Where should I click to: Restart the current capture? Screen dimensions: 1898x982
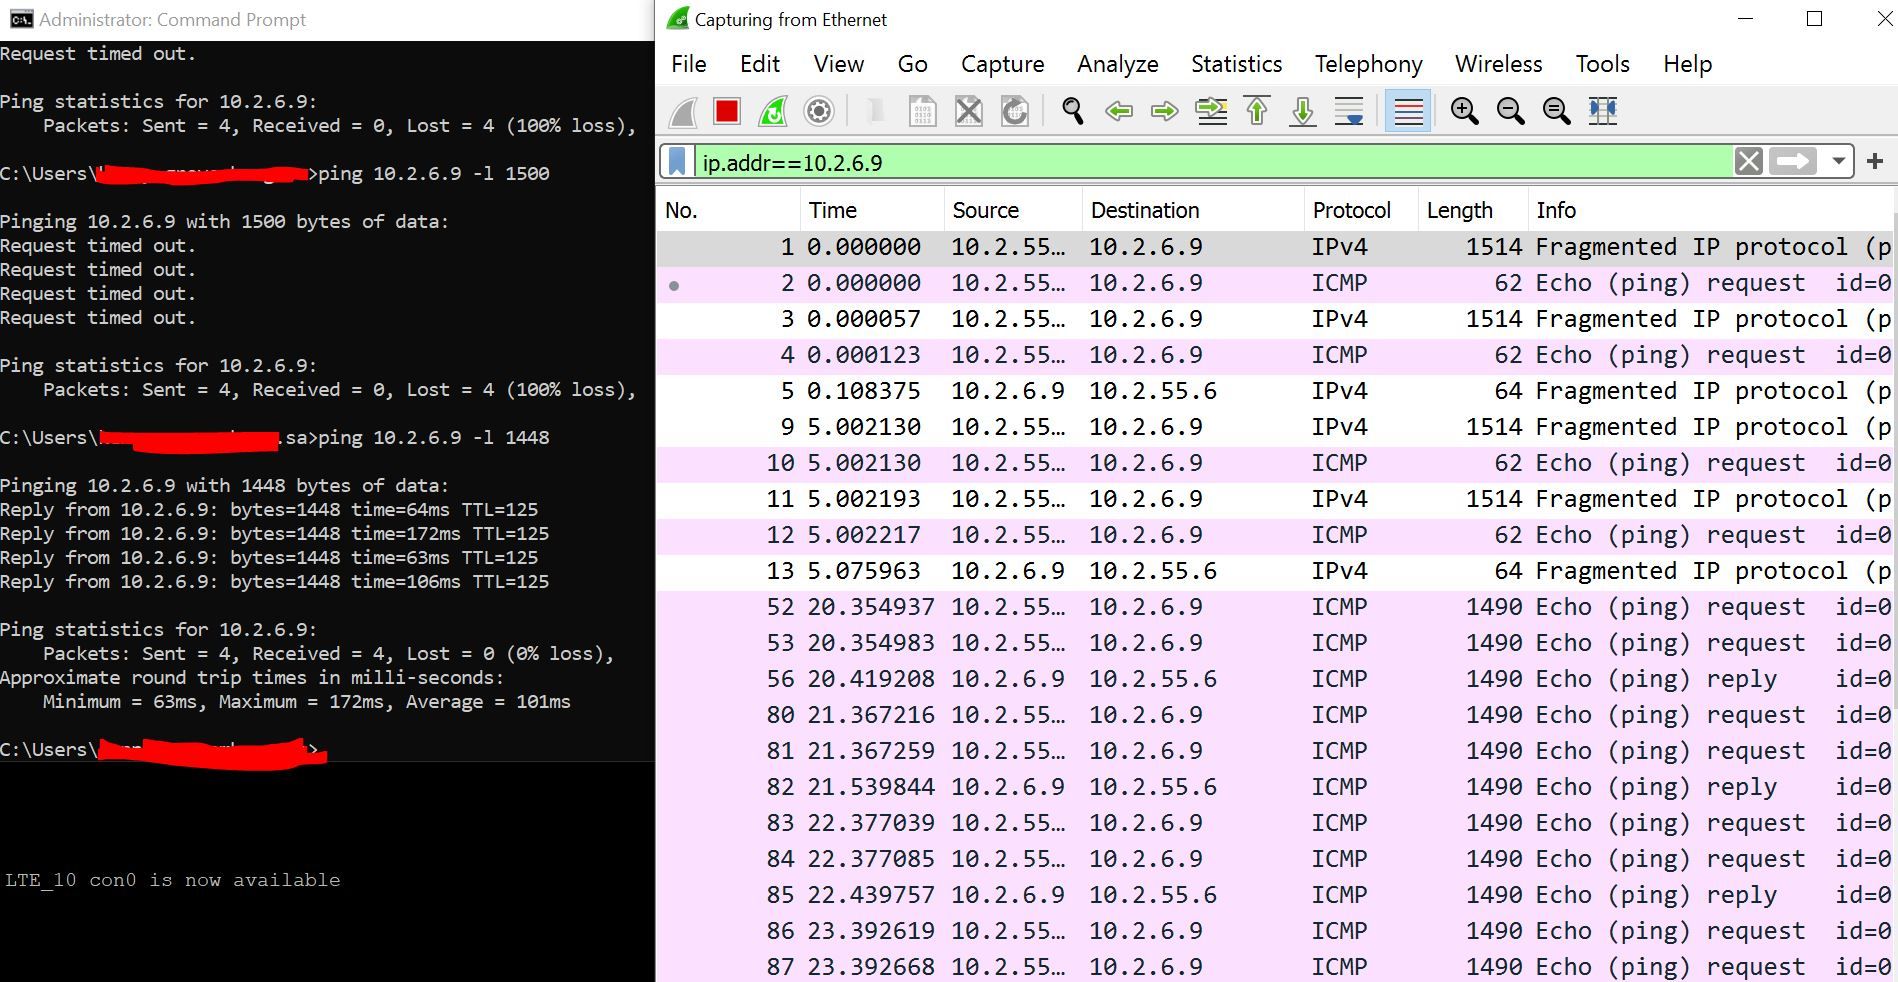[x=771, y=111]
